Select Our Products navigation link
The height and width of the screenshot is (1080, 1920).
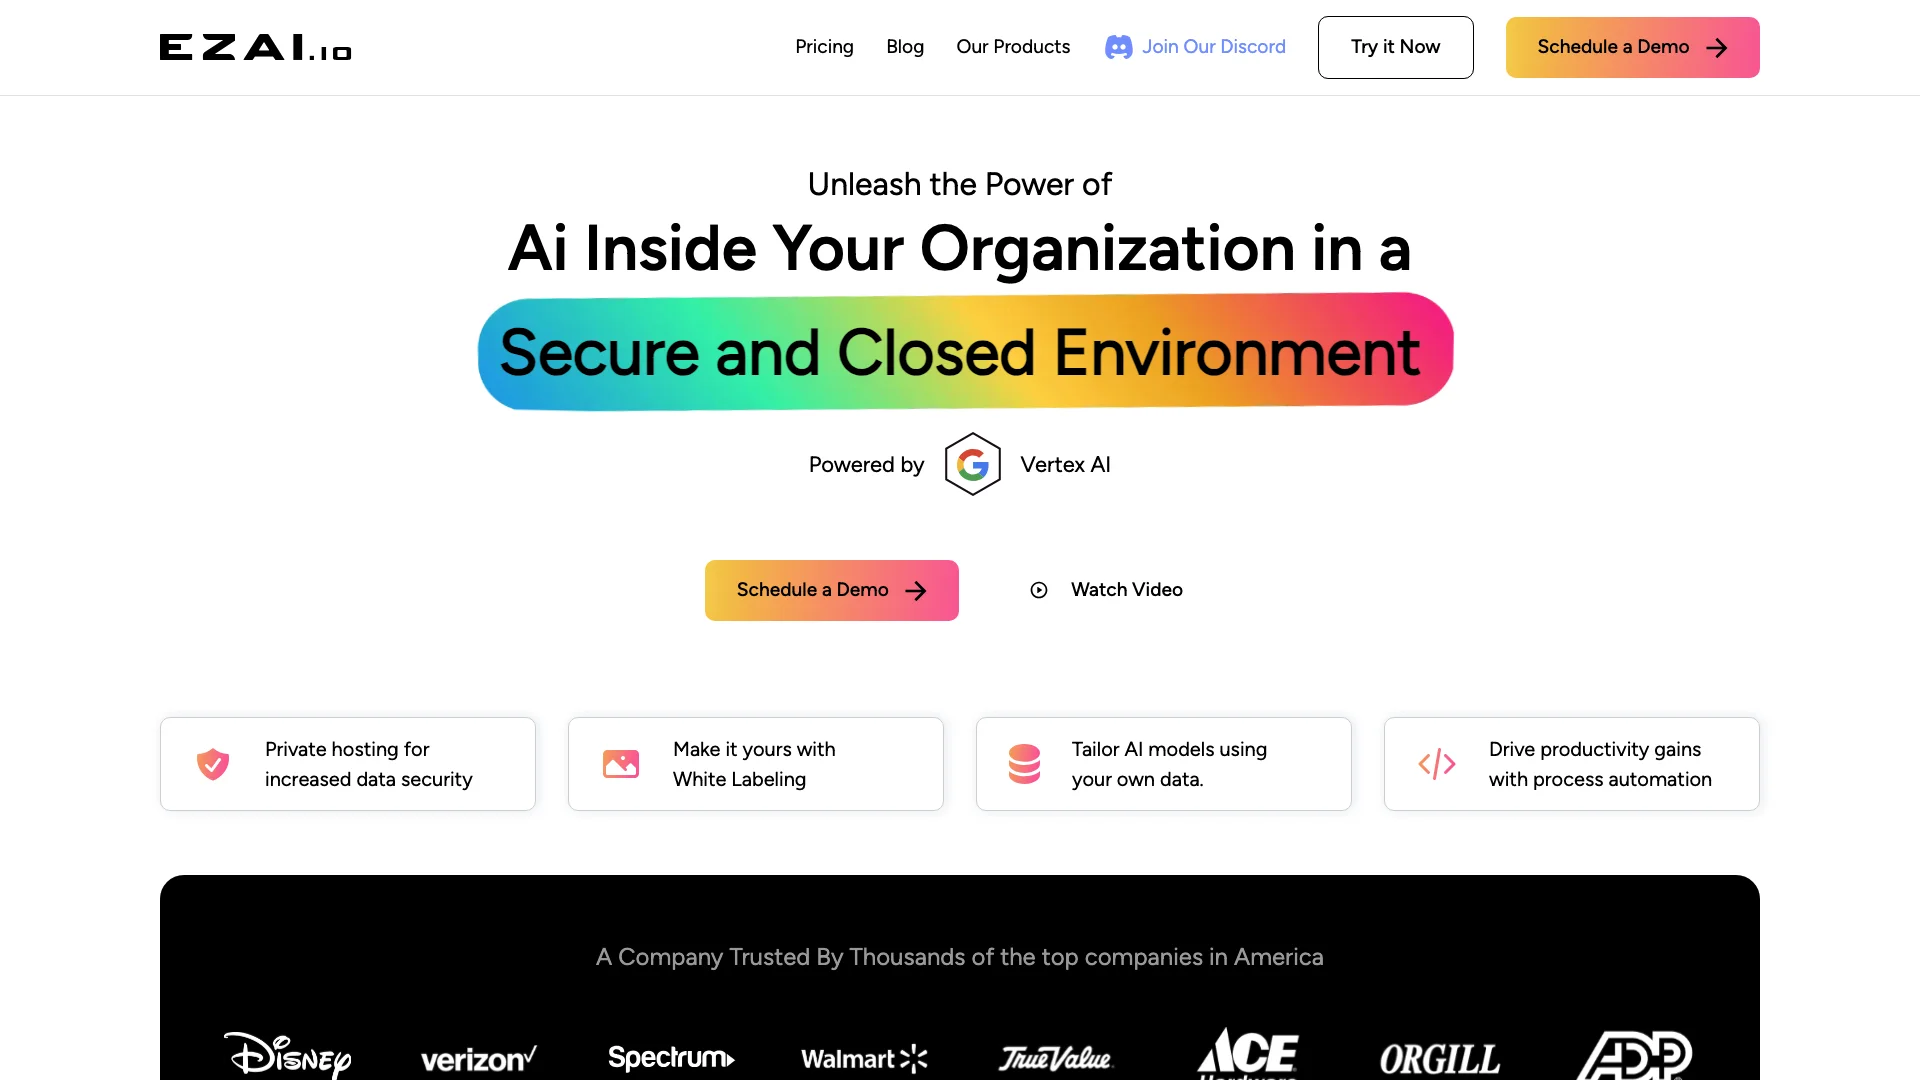(1013, 46)
